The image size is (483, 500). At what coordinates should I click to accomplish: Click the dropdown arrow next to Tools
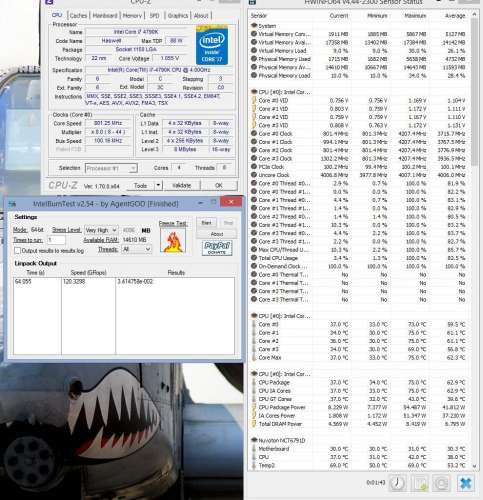(x=158, y=185)
